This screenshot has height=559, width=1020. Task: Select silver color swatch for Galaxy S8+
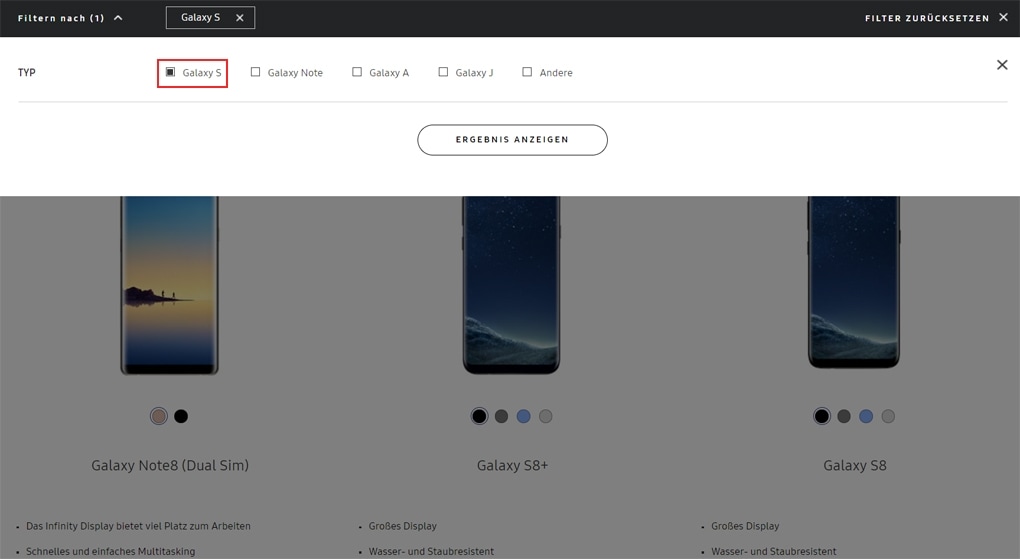[546, 416]
